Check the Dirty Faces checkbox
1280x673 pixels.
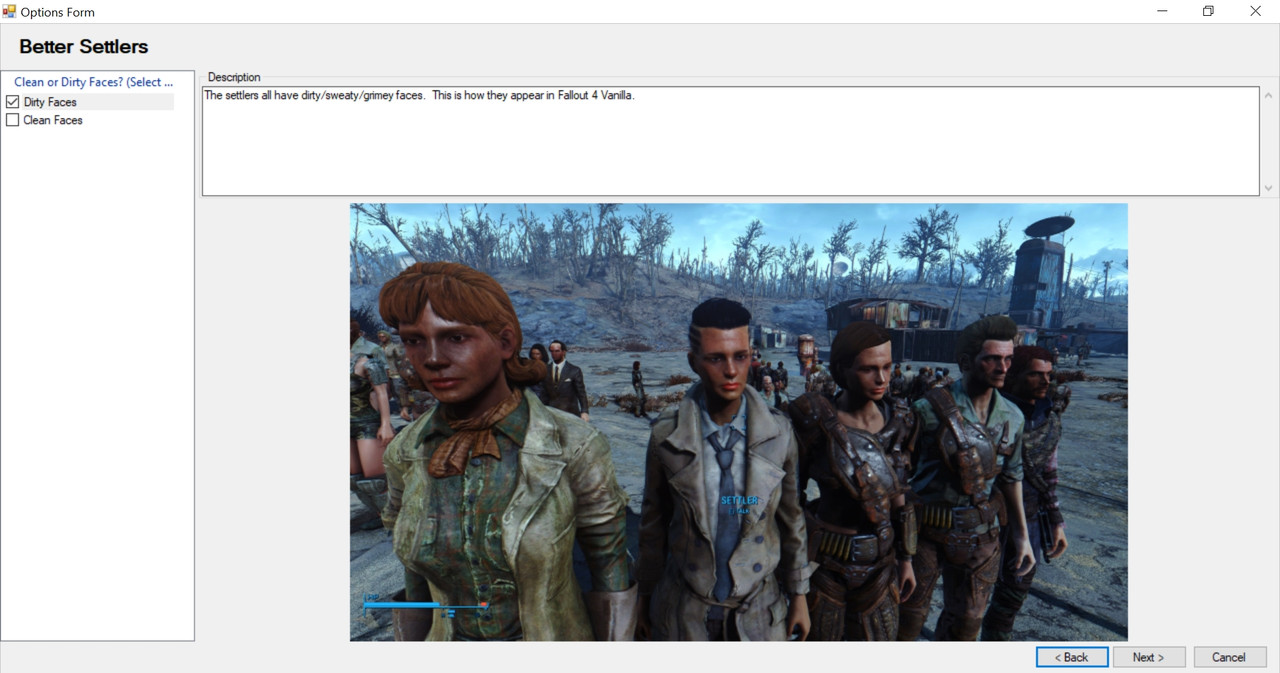(x=13, y=102)
